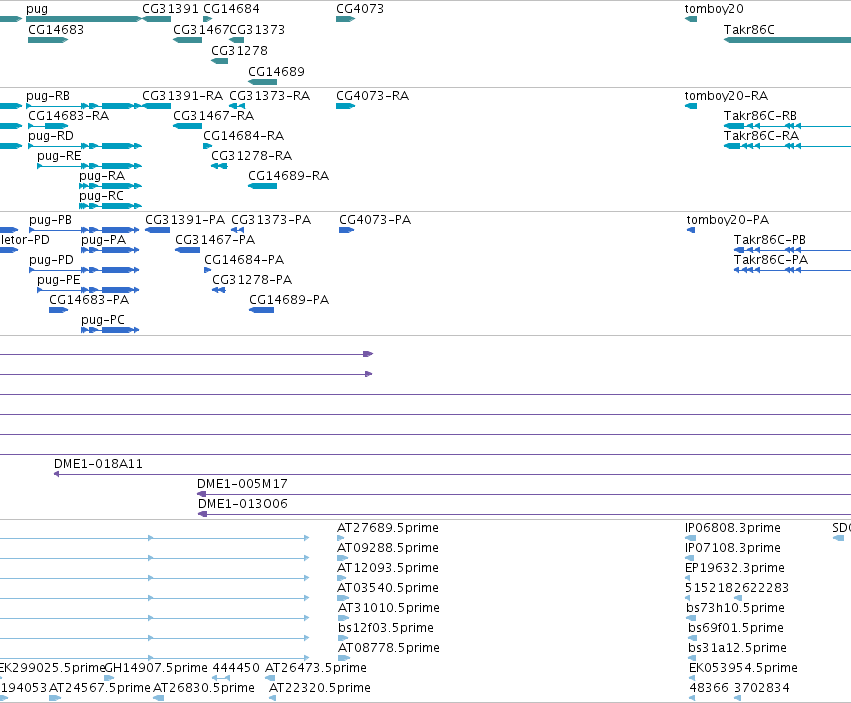Open protein label CG4073-PA
This screenshot has width=851, height=703.
375,220
